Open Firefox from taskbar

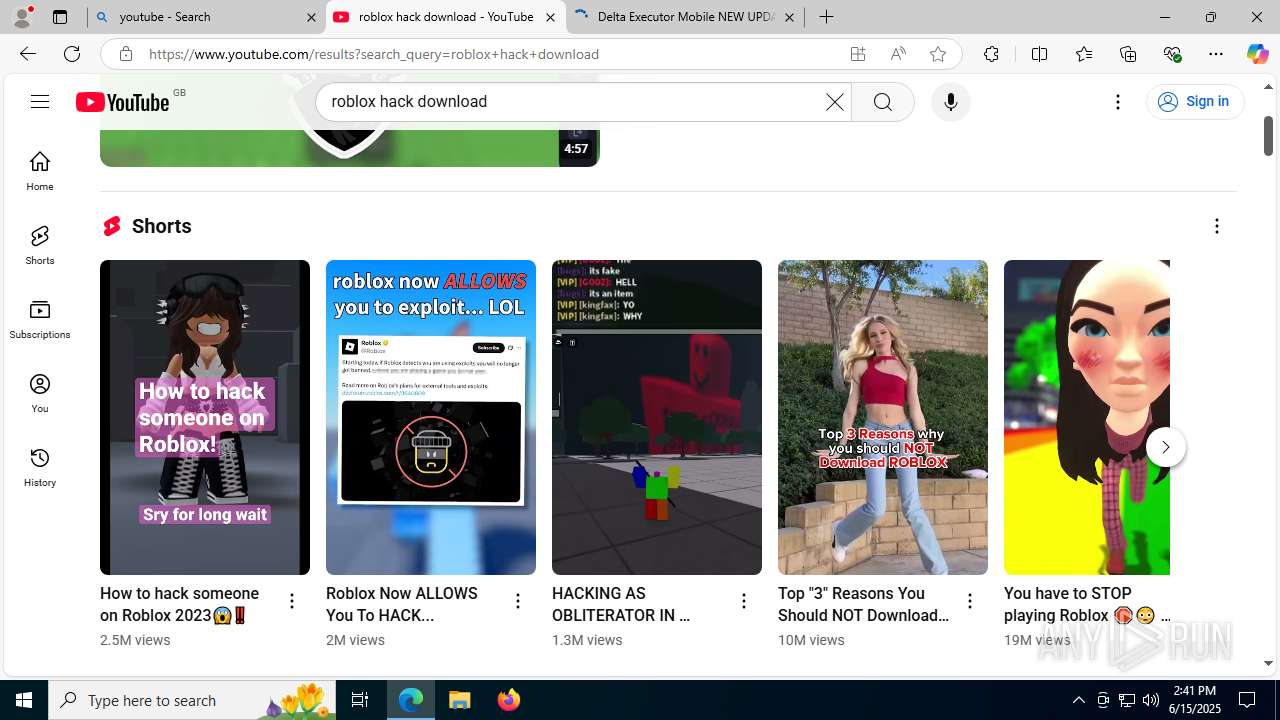tap(509, 700)
